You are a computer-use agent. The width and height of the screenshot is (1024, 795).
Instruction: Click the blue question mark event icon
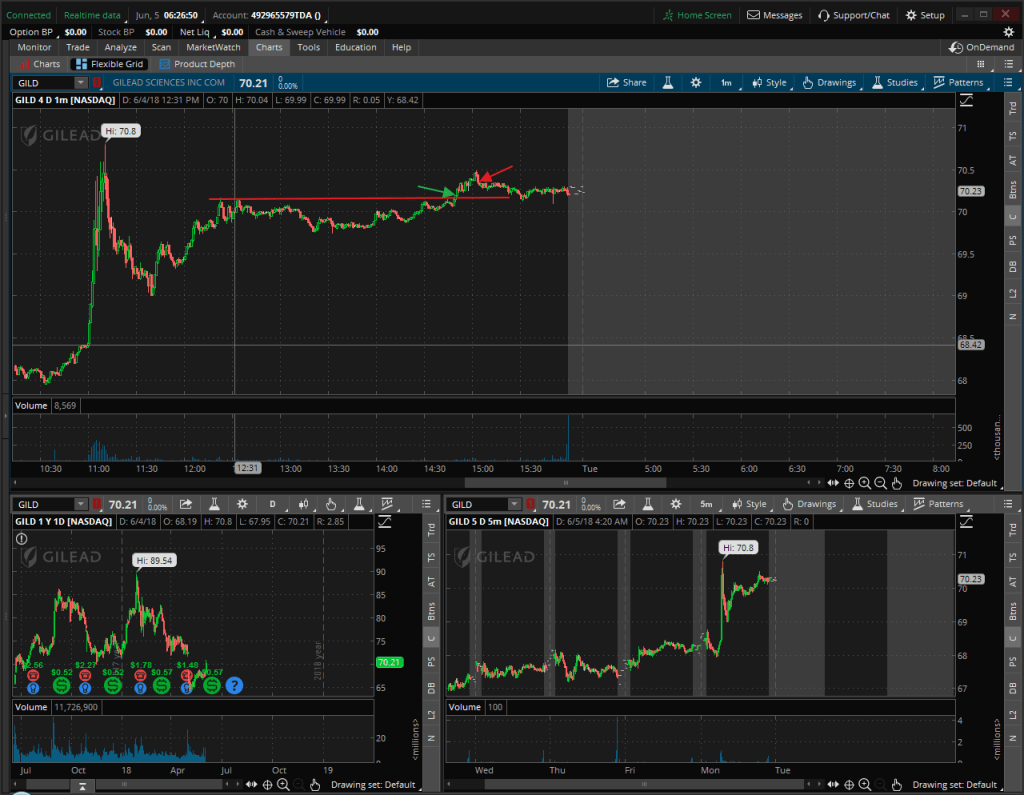pos(234,686)
